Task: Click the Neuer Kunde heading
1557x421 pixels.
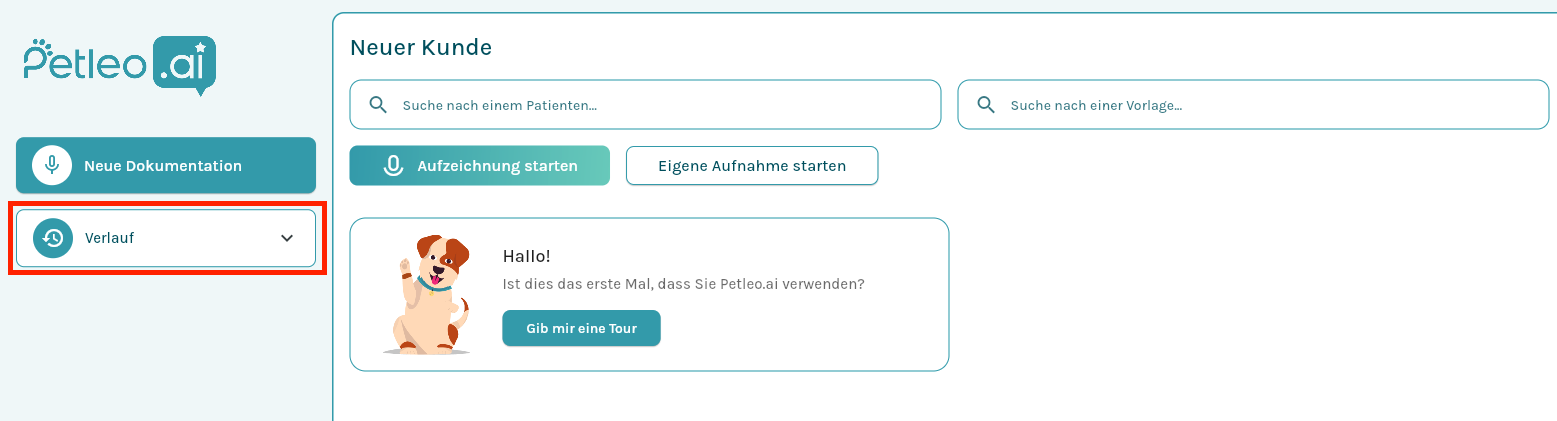Action: tap(421, 47)
